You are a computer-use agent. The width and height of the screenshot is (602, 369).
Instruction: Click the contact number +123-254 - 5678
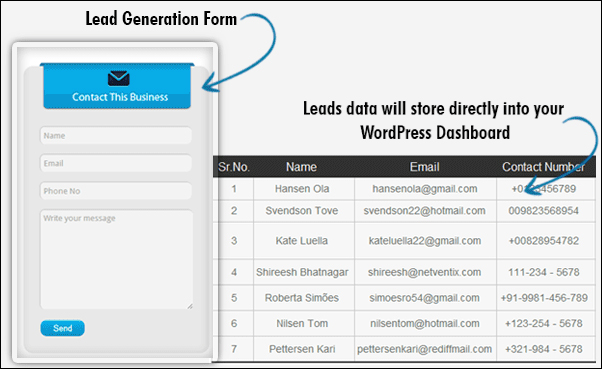coord(544,324)
